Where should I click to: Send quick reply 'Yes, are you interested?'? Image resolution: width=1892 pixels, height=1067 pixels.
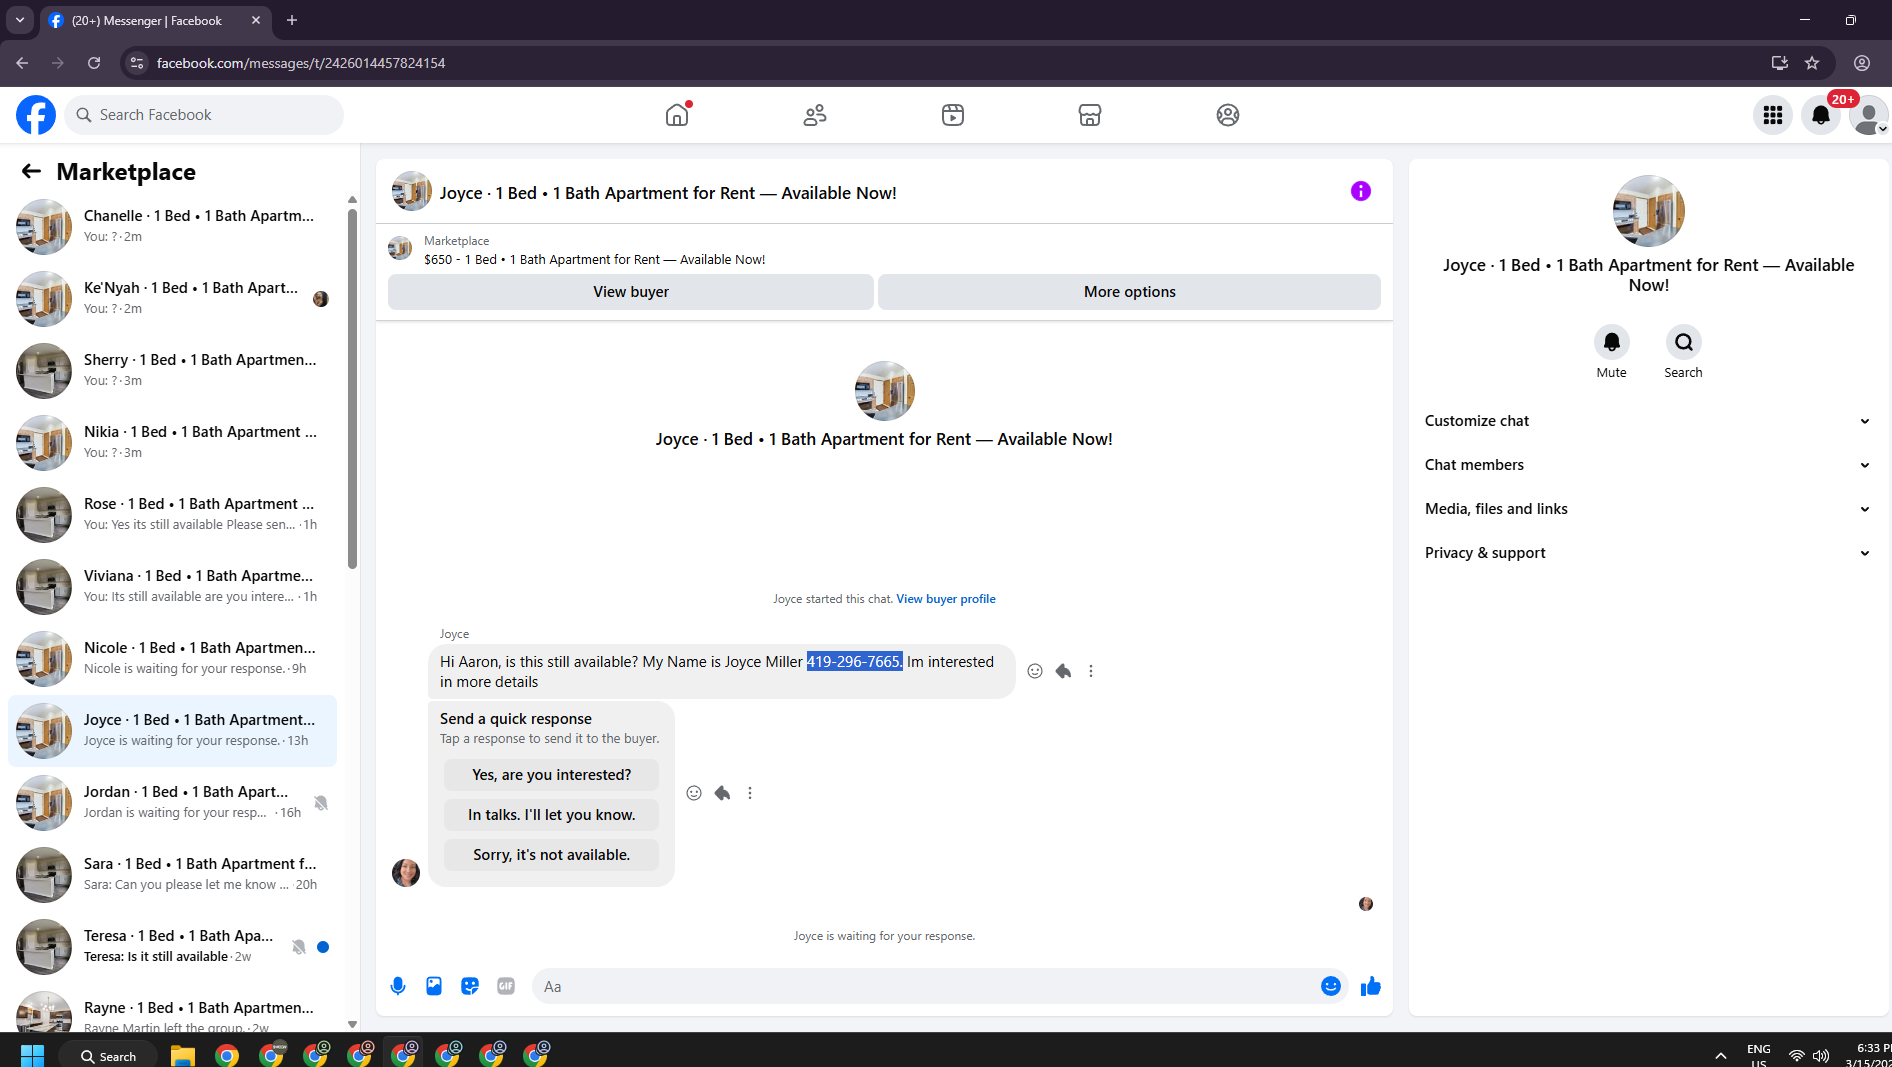552,775
